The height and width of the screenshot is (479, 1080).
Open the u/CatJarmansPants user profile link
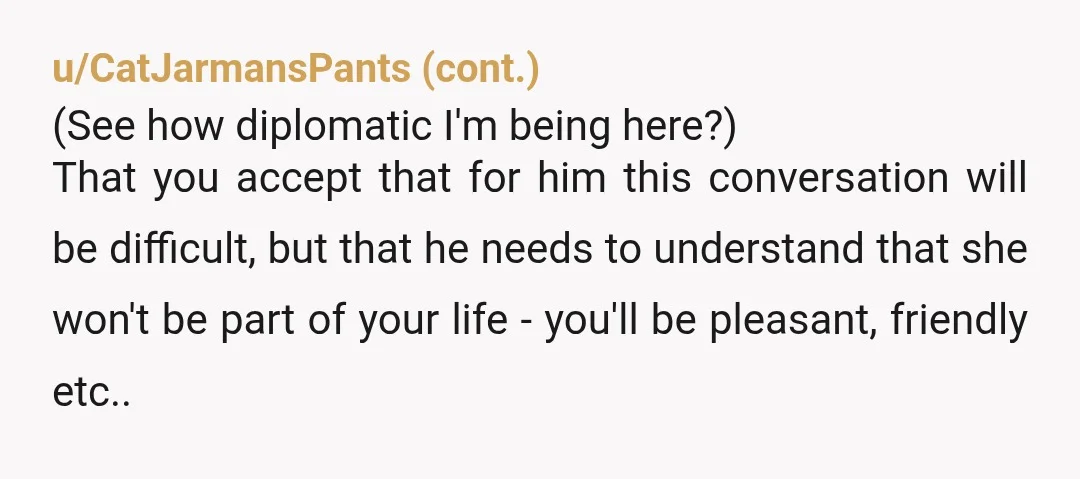231,70
